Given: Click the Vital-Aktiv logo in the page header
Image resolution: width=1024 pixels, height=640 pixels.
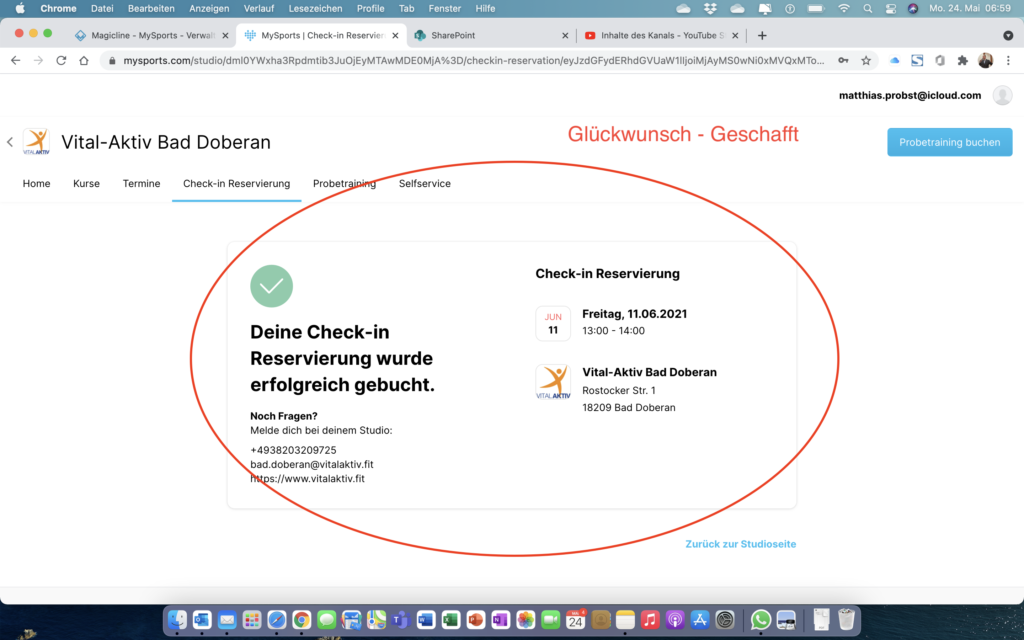Looking at the screenshot, I should coord(36,142).
